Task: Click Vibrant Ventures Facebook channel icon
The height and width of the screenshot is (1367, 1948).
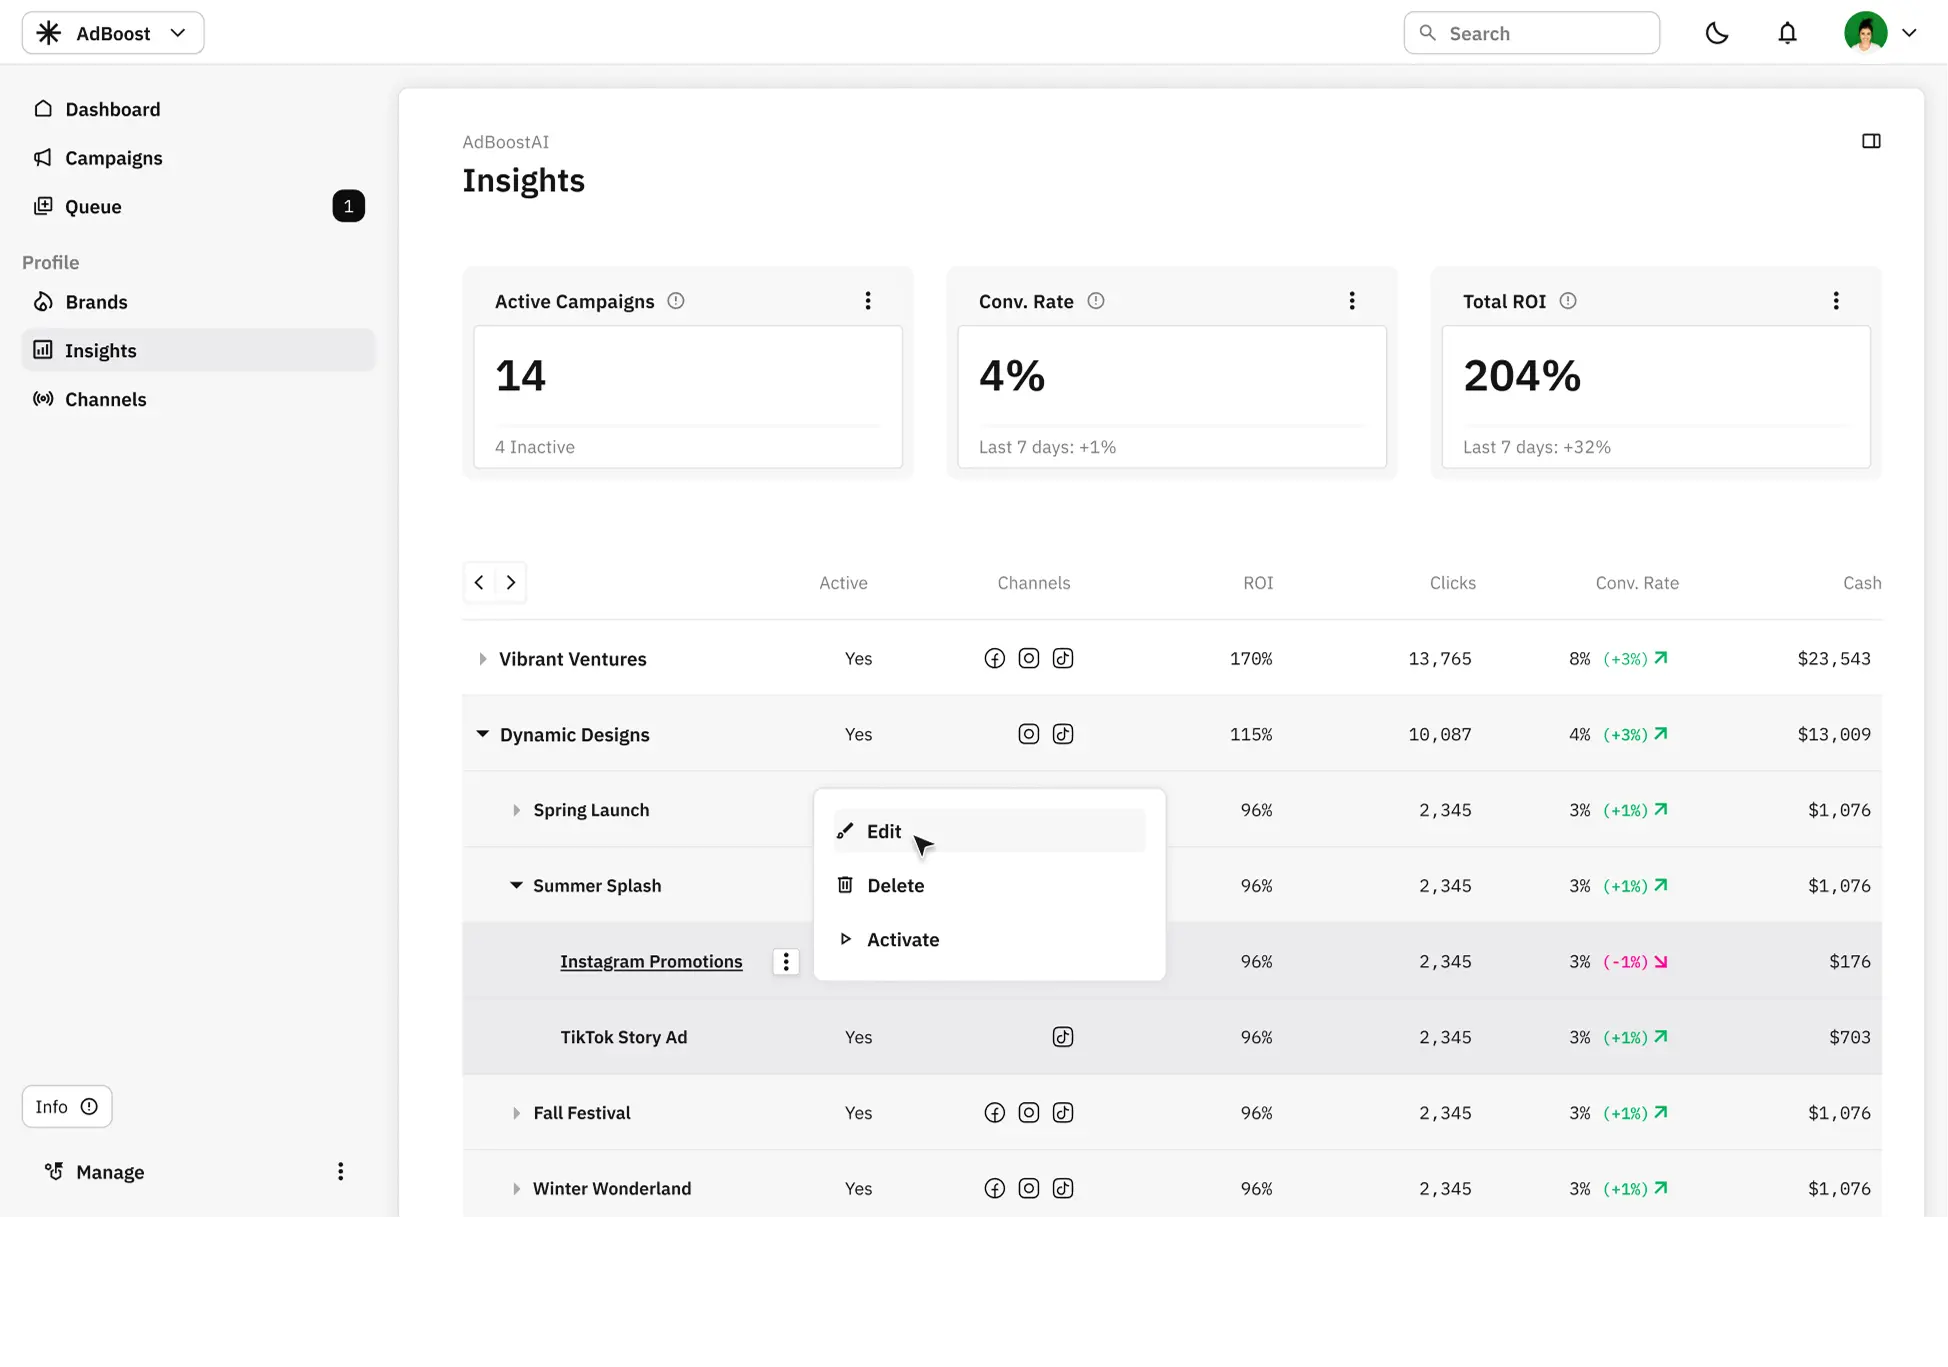Action: [994, 658]
